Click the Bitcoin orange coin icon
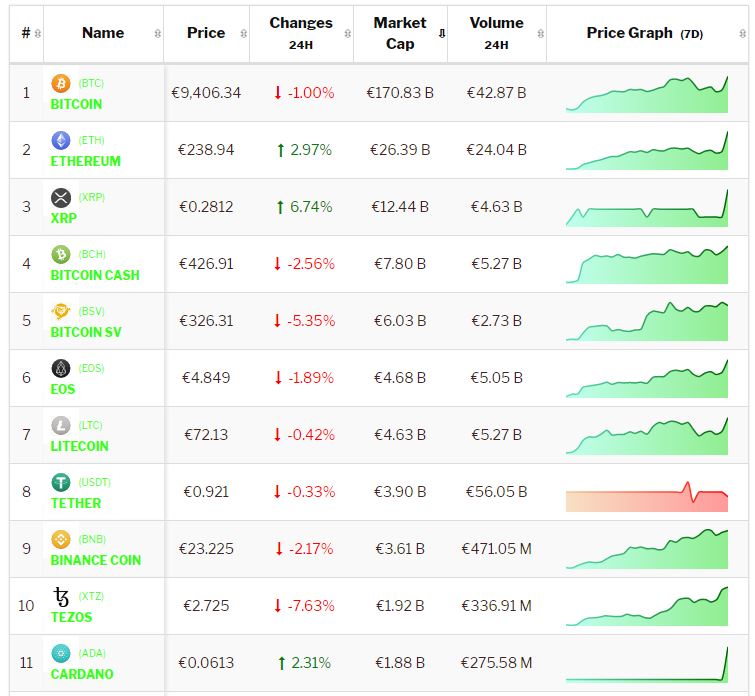This screenshot has width=755, height=696. [x=61, y=84]
